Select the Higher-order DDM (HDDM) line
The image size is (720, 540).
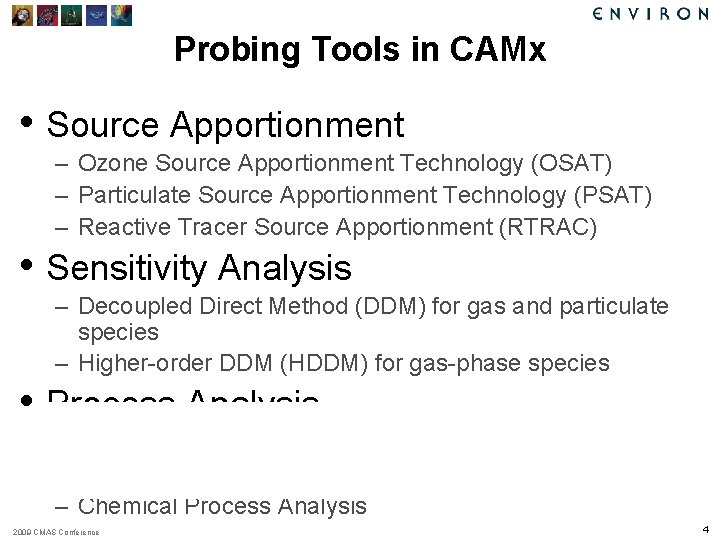(344, 363)
